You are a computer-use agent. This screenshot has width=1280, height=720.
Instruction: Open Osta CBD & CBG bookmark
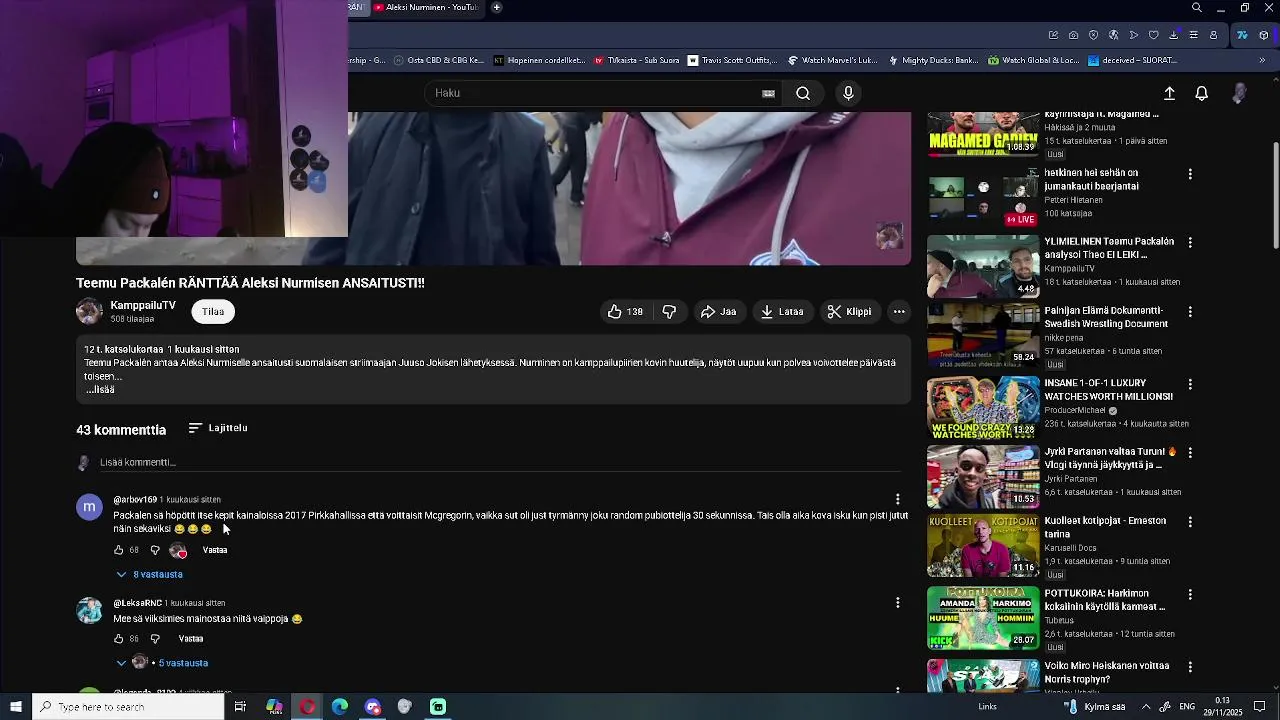click(x=438, y=60)
